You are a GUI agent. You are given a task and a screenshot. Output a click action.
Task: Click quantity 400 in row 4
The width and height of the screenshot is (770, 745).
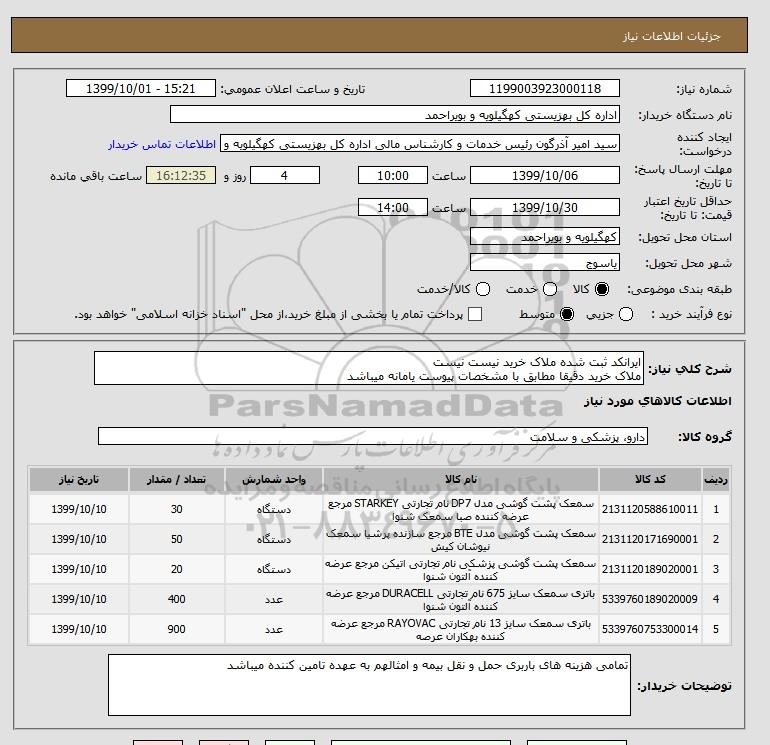[x=177, y=599]
